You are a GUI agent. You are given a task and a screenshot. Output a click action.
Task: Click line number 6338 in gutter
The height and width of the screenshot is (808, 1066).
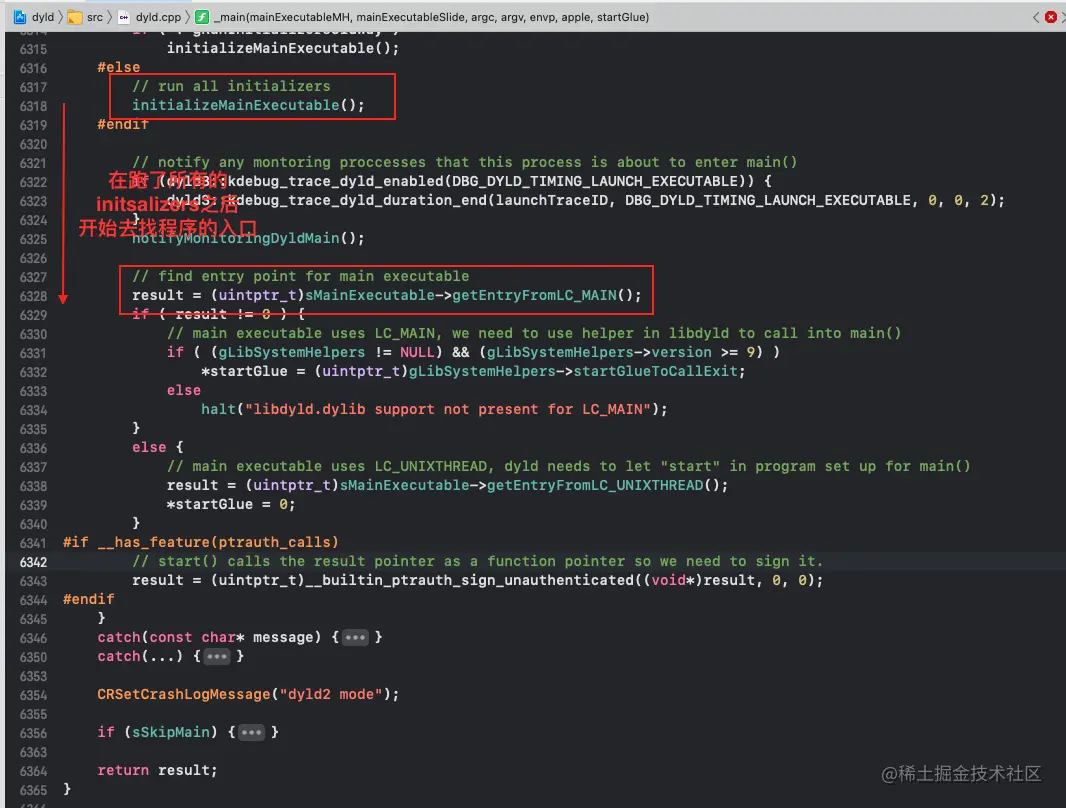33,486
